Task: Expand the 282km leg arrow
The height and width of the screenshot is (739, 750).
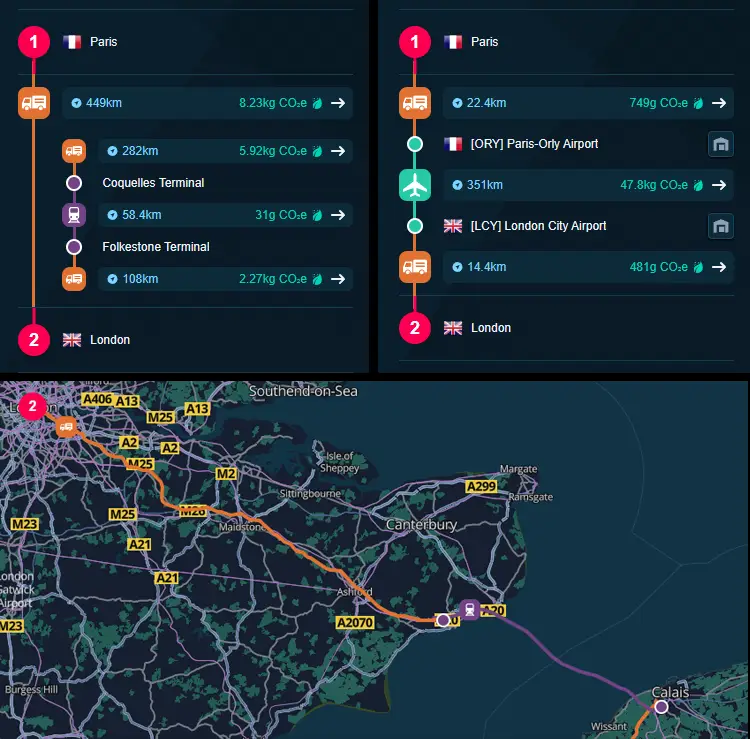Action: 338,151
